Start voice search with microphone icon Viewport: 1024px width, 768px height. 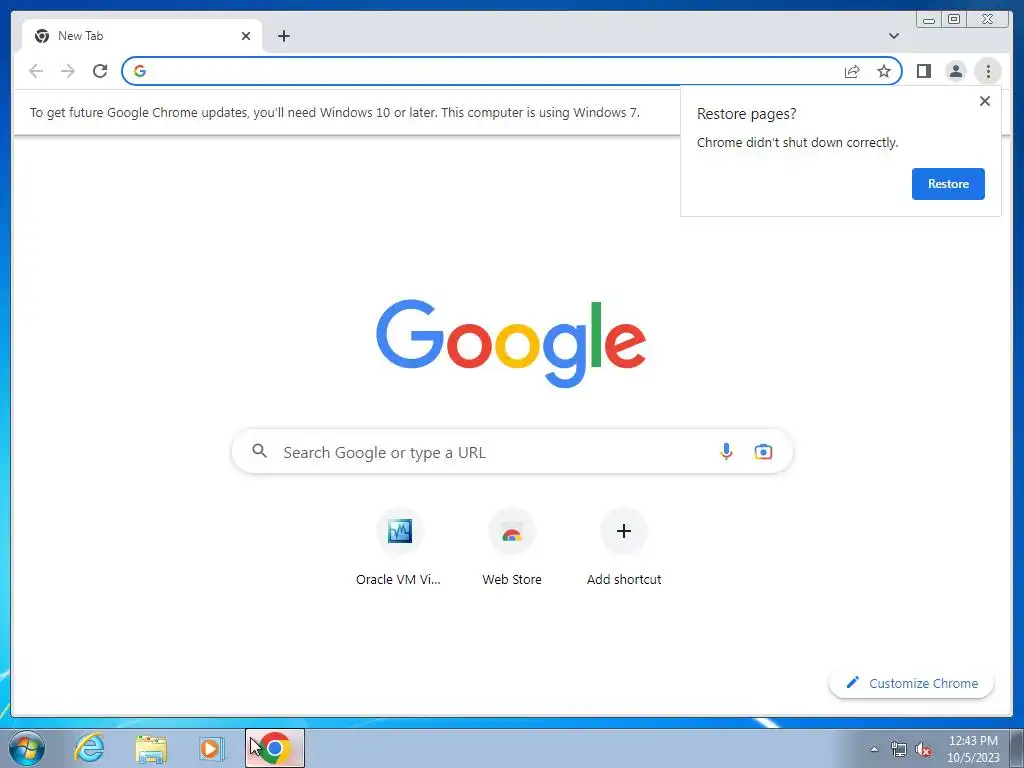tap(726, 451)
